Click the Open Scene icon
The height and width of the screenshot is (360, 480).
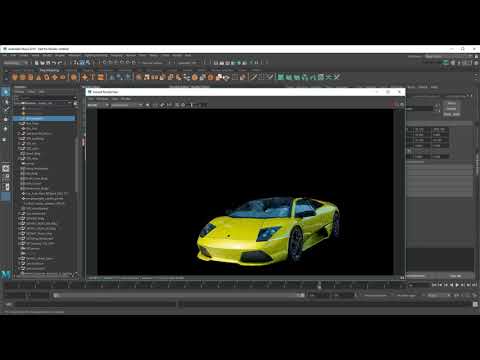(42, 63)
